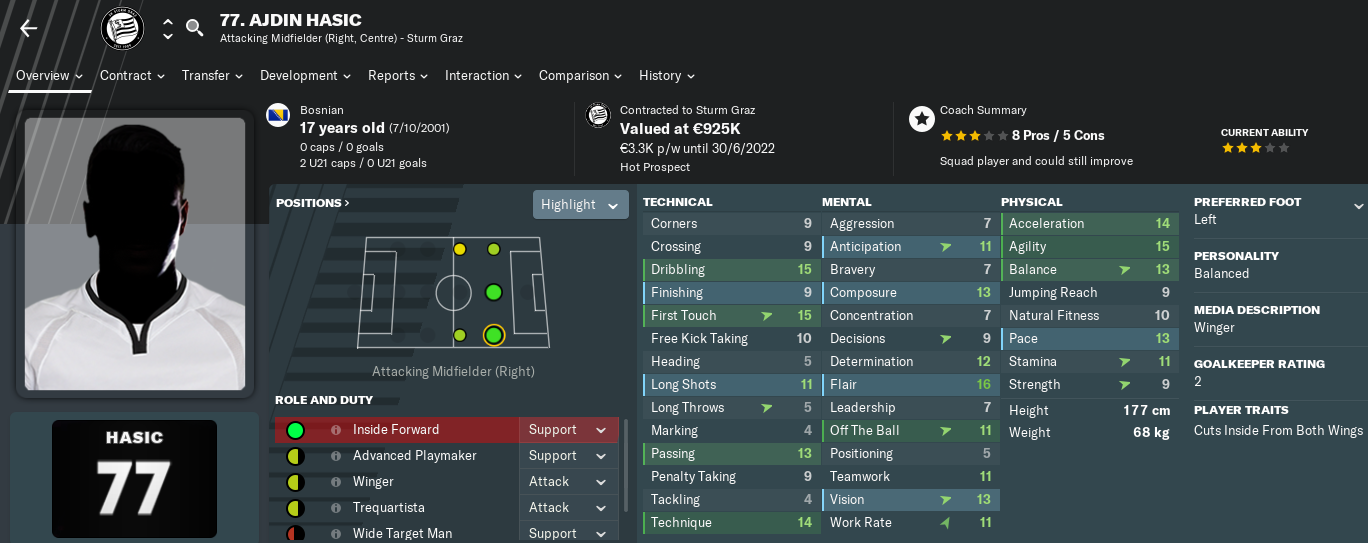Open the Highlight dropdown
This screenshot has height=543, width=1368.
click(x=581, y=204)
